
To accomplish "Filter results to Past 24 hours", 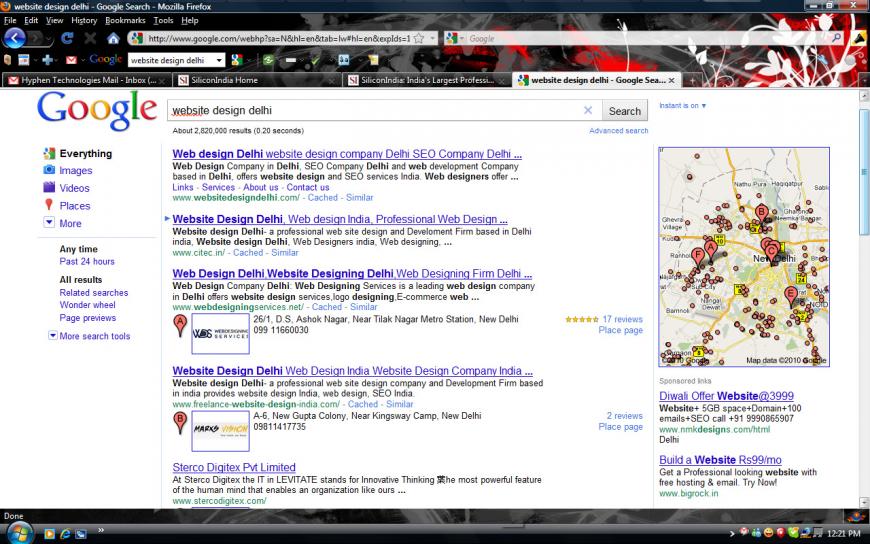I will (x=87, y=261).
